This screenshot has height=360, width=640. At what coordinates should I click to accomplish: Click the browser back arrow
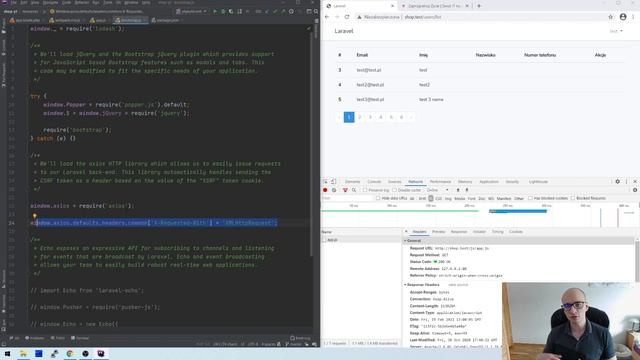coord(327,17)
